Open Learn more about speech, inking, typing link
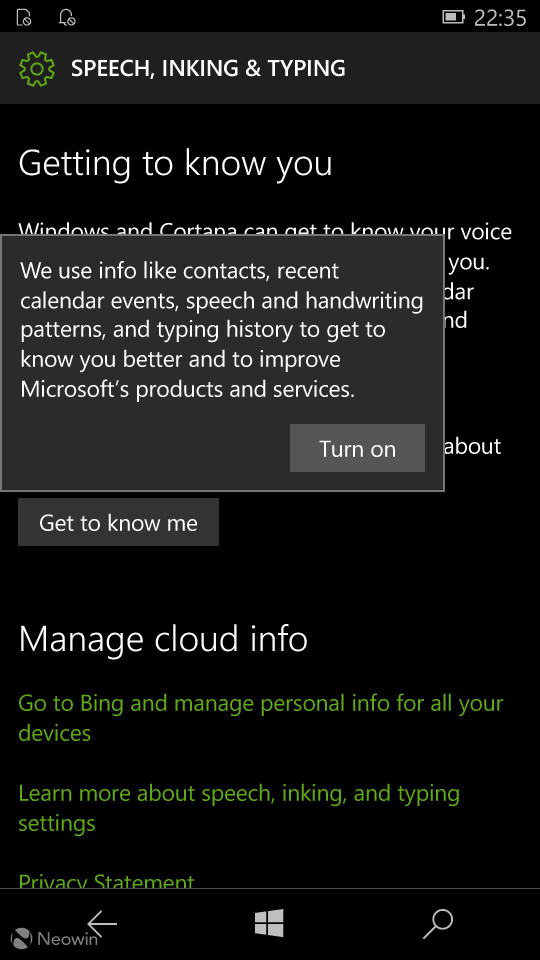The image size is (540, 960). 239,808
